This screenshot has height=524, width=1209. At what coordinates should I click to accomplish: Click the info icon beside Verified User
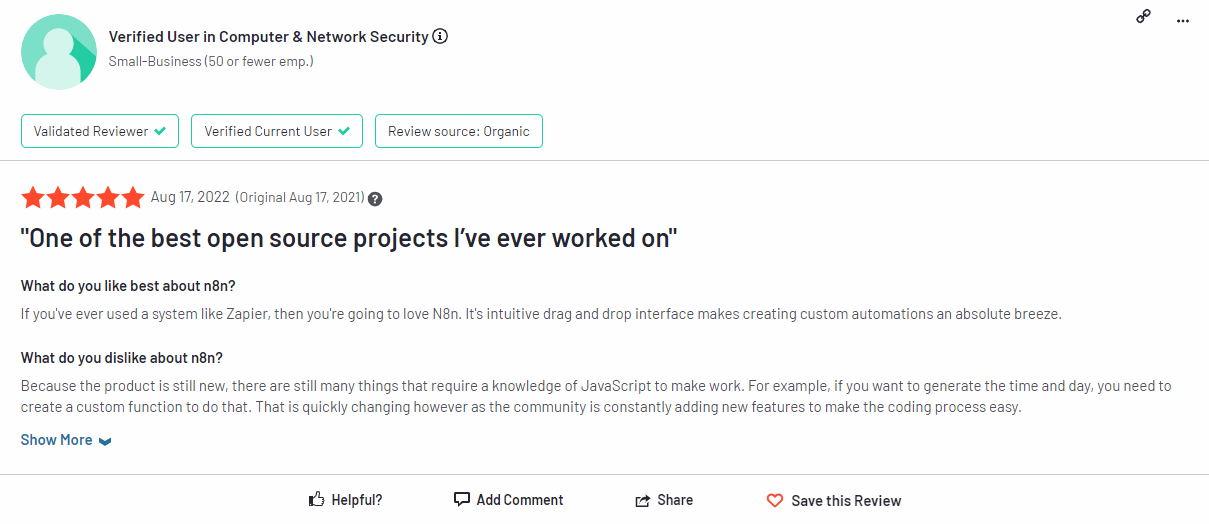click(440, 37)
